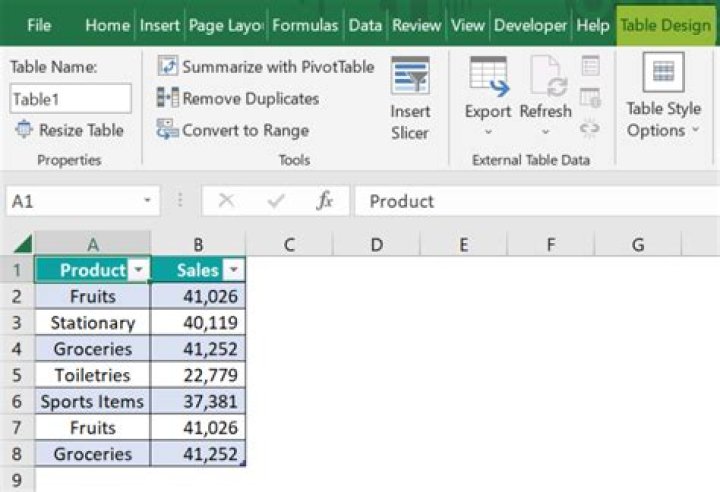
Task: Click the 41,026 cell in row 2
Action: coord(198,296)
